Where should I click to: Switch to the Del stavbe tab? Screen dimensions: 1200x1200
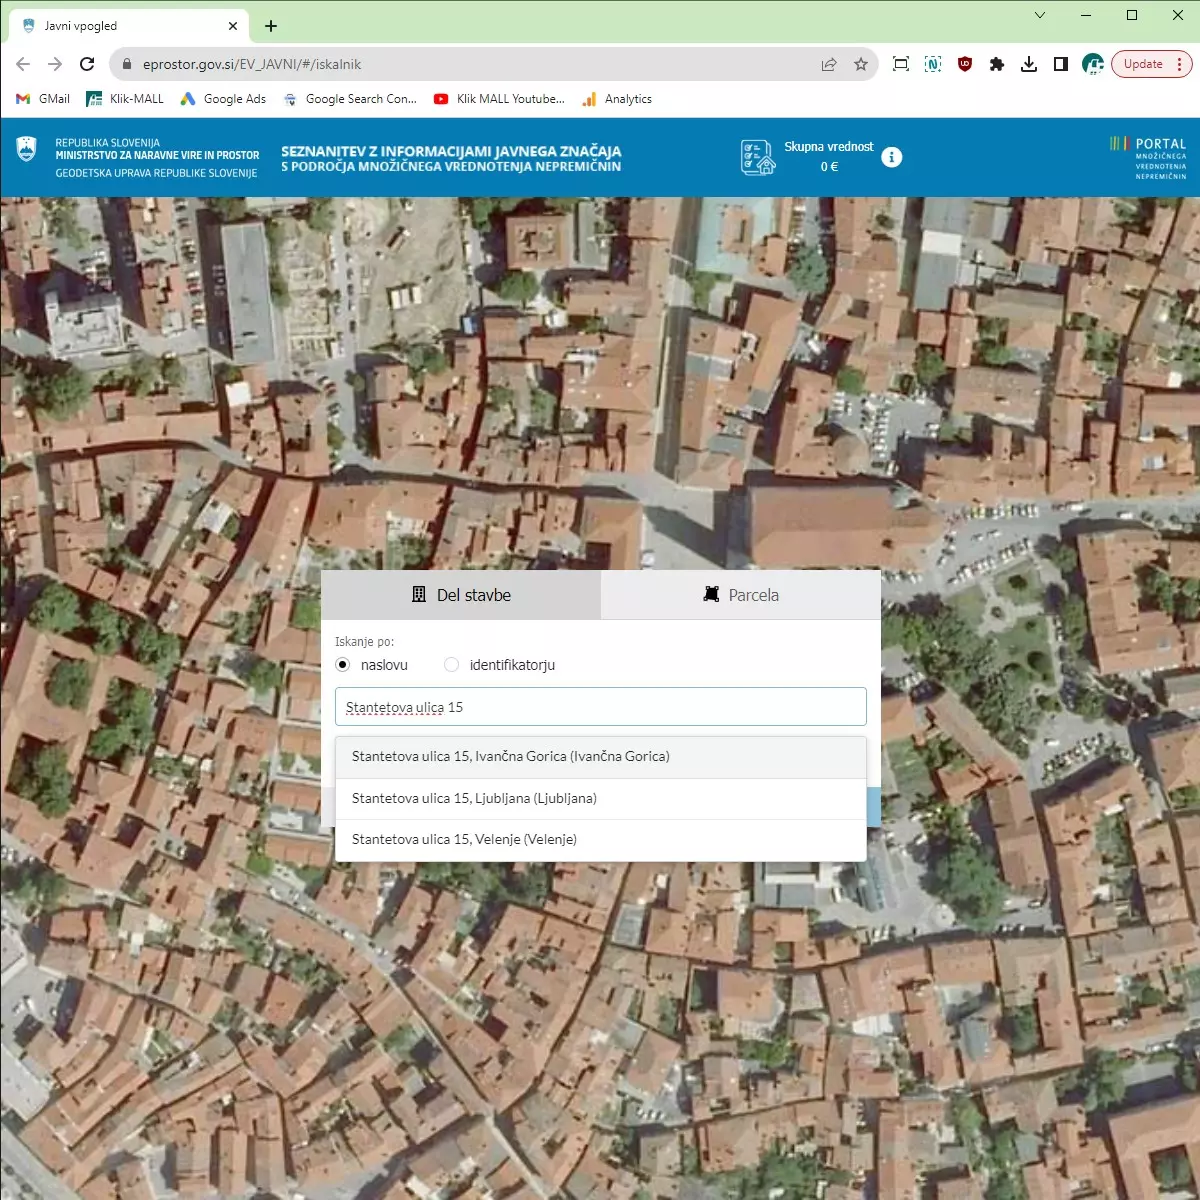pos(461,595)
